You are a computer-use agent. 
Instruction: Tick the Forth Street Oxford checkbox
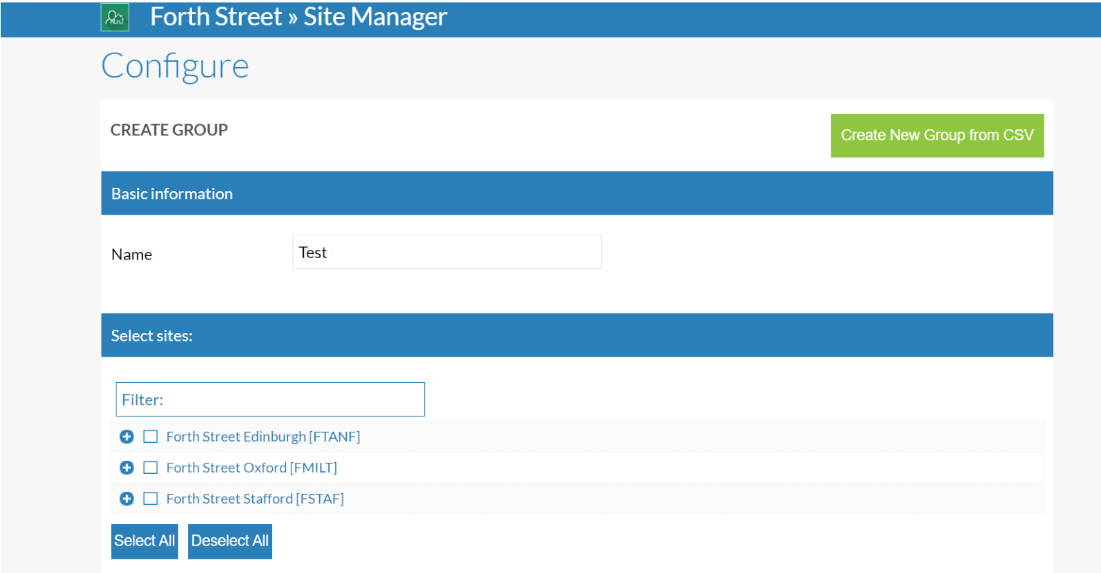pos(151,468)
